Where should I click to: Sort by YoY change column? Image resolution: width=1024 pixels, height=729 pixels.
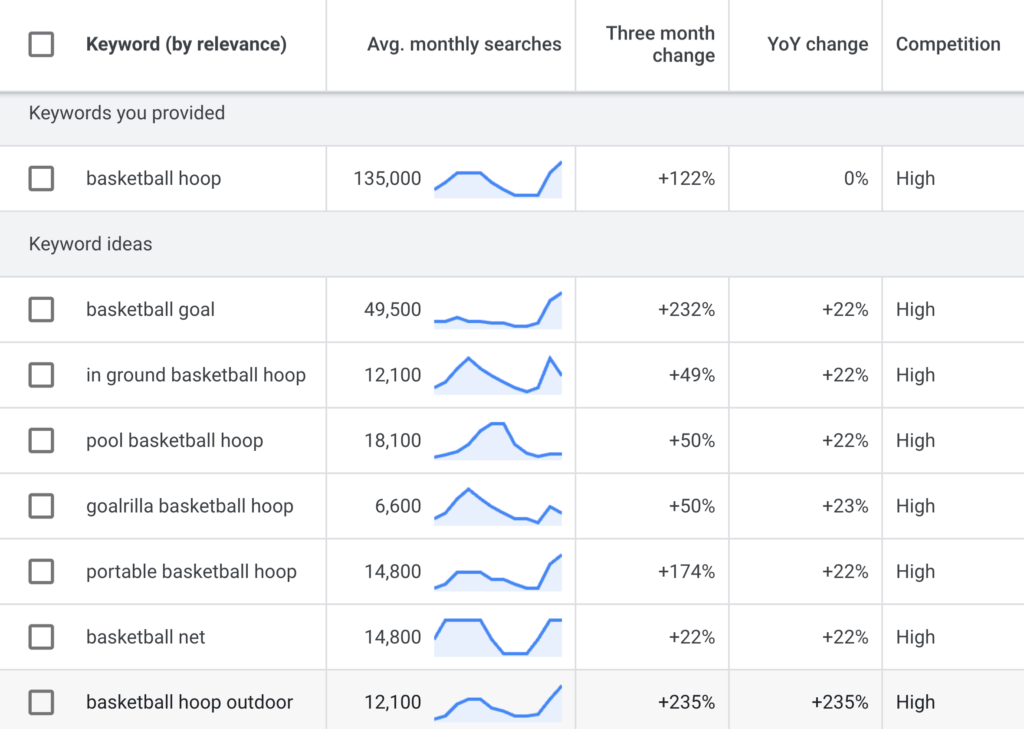[x=817, y=44]
